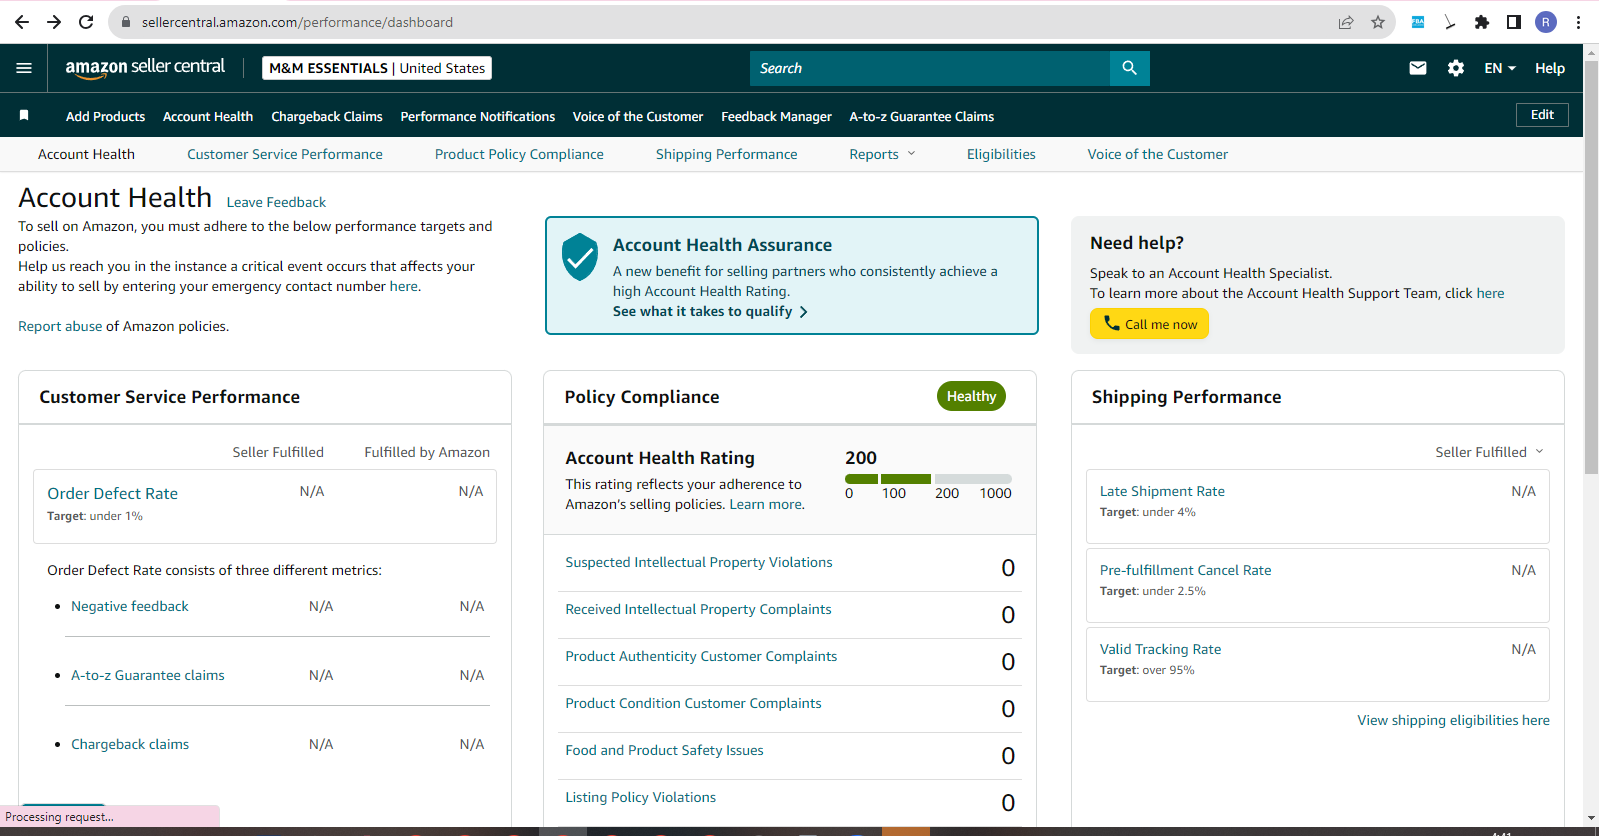Image resolution: width=1599 pixels, height=836 pixels.
Task: Open Food and Product Safety Issues
Action: (x=664, y=750)
